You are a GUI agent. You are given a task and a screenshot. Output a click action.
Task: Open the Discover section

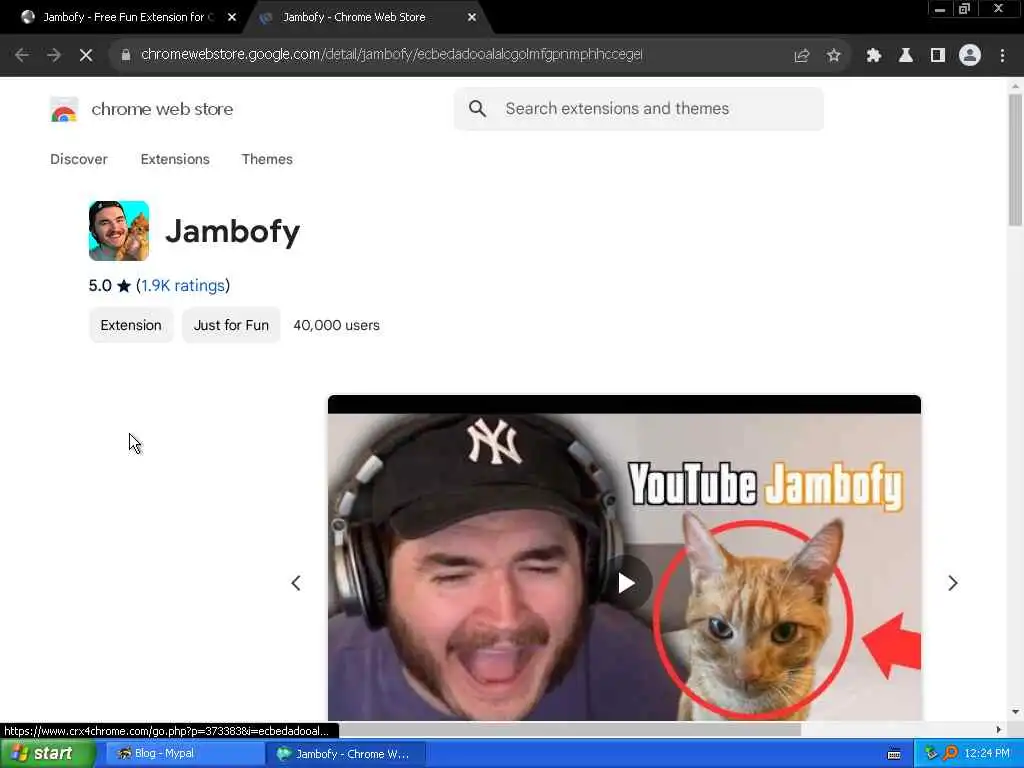pos(78,159)
